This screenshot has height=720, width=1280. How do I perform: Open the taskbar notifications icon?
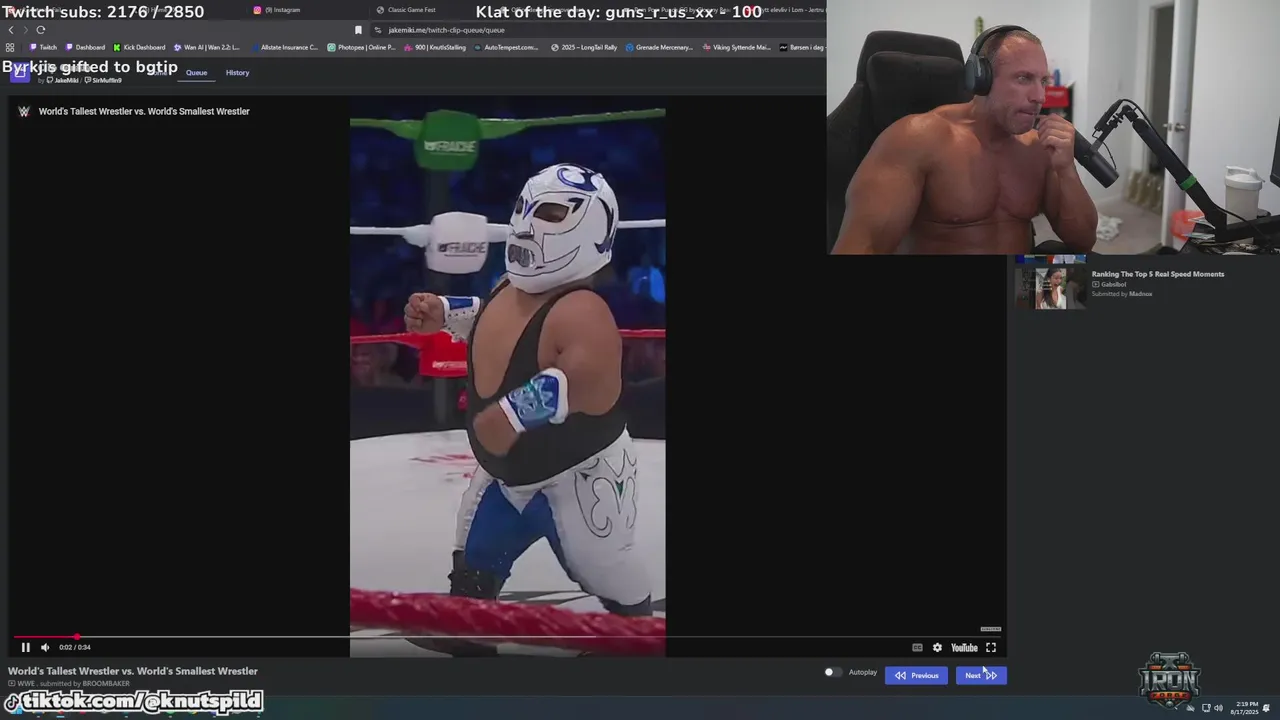tap(1267, 708)
